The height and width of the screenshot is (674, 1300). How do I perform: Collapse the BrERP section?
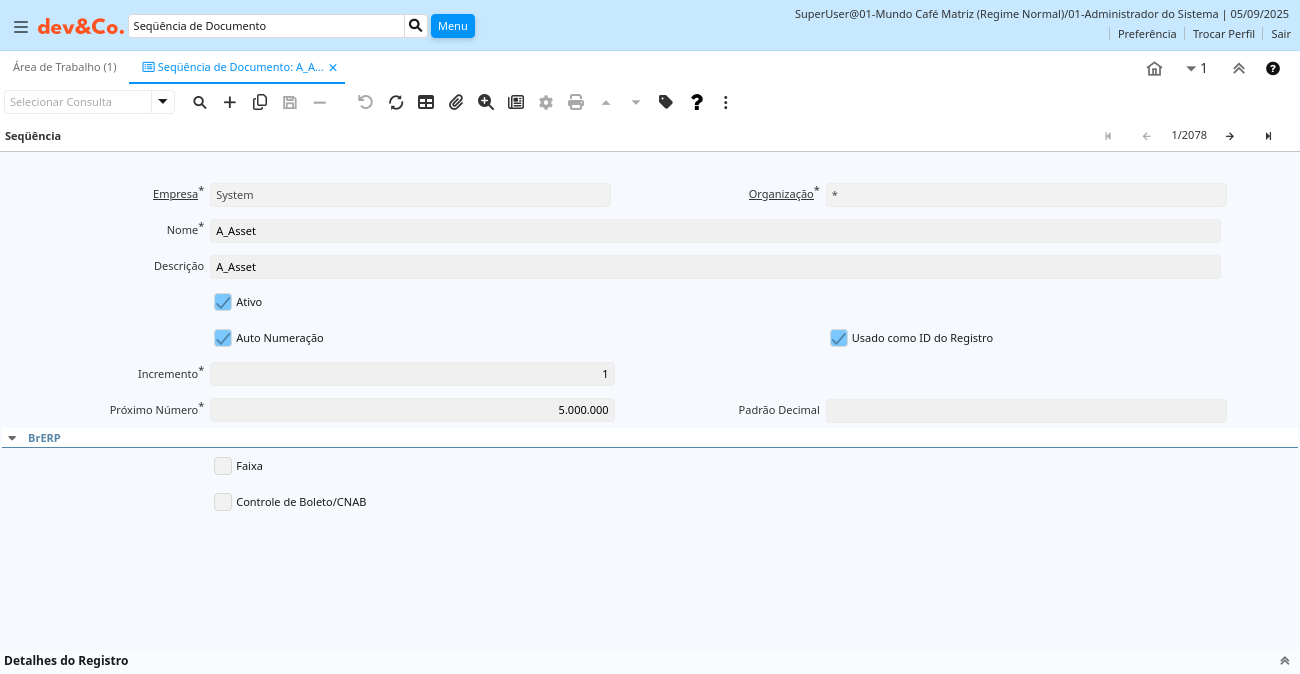coord(12,438)
